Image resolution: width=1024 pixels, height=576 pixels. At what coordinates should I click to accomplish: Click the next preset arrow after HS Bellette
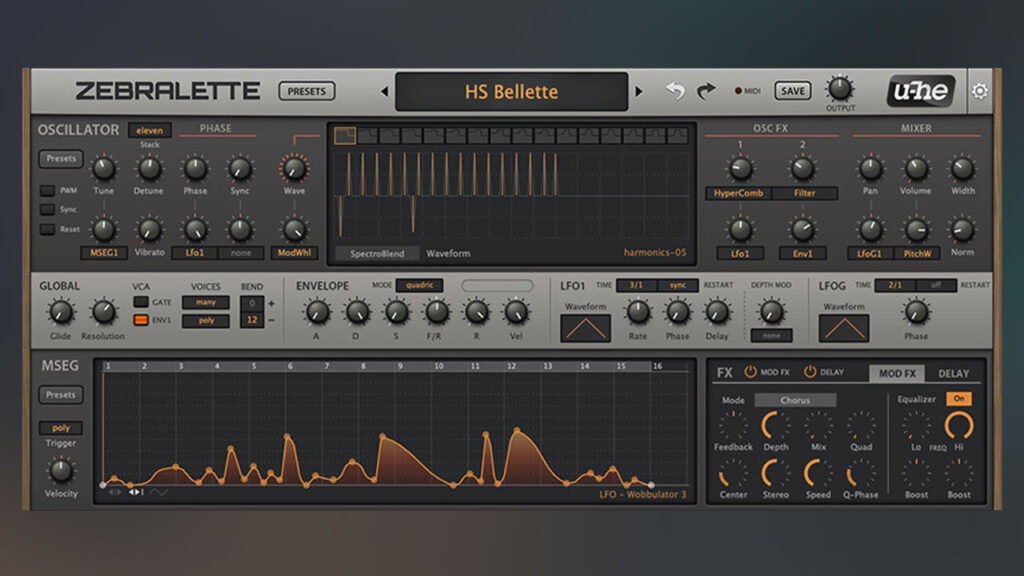[640, 90]
